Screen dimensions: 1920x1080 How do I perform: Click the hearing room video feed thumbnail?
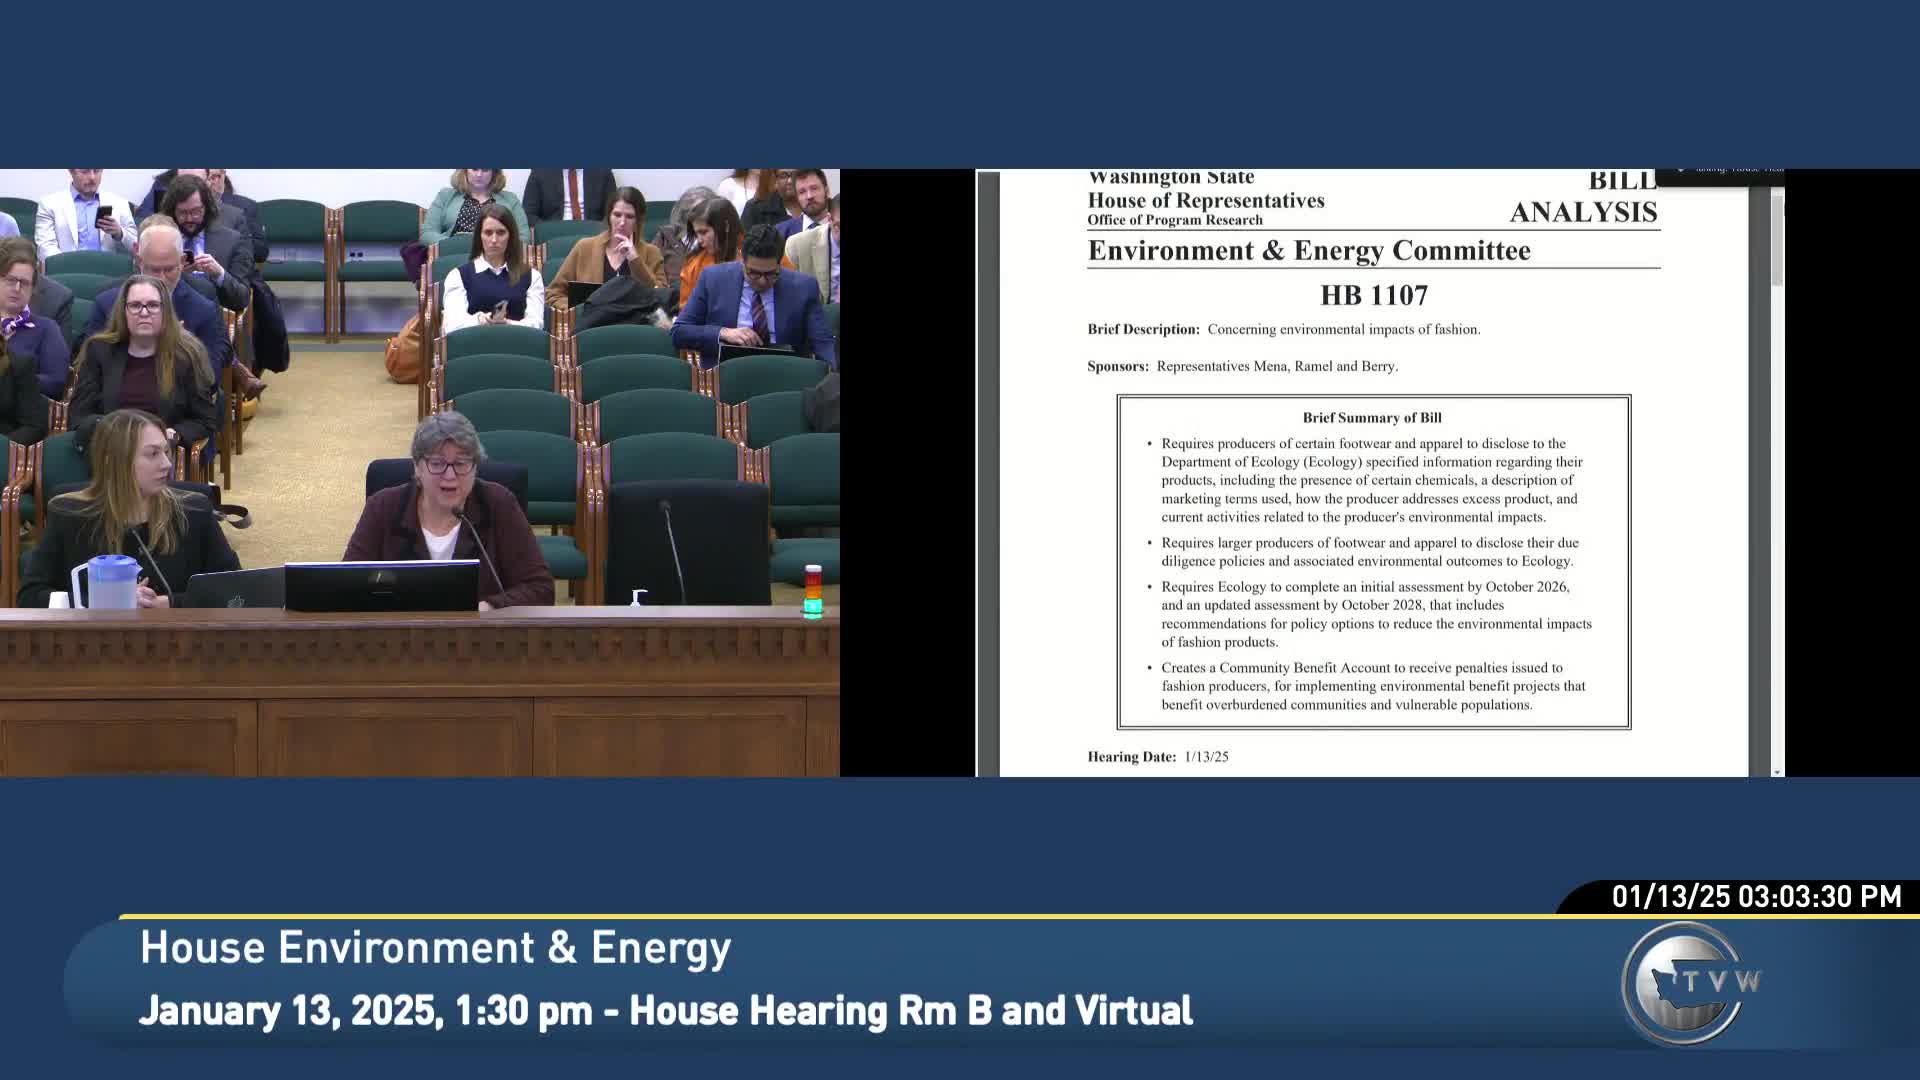(420, 473)
